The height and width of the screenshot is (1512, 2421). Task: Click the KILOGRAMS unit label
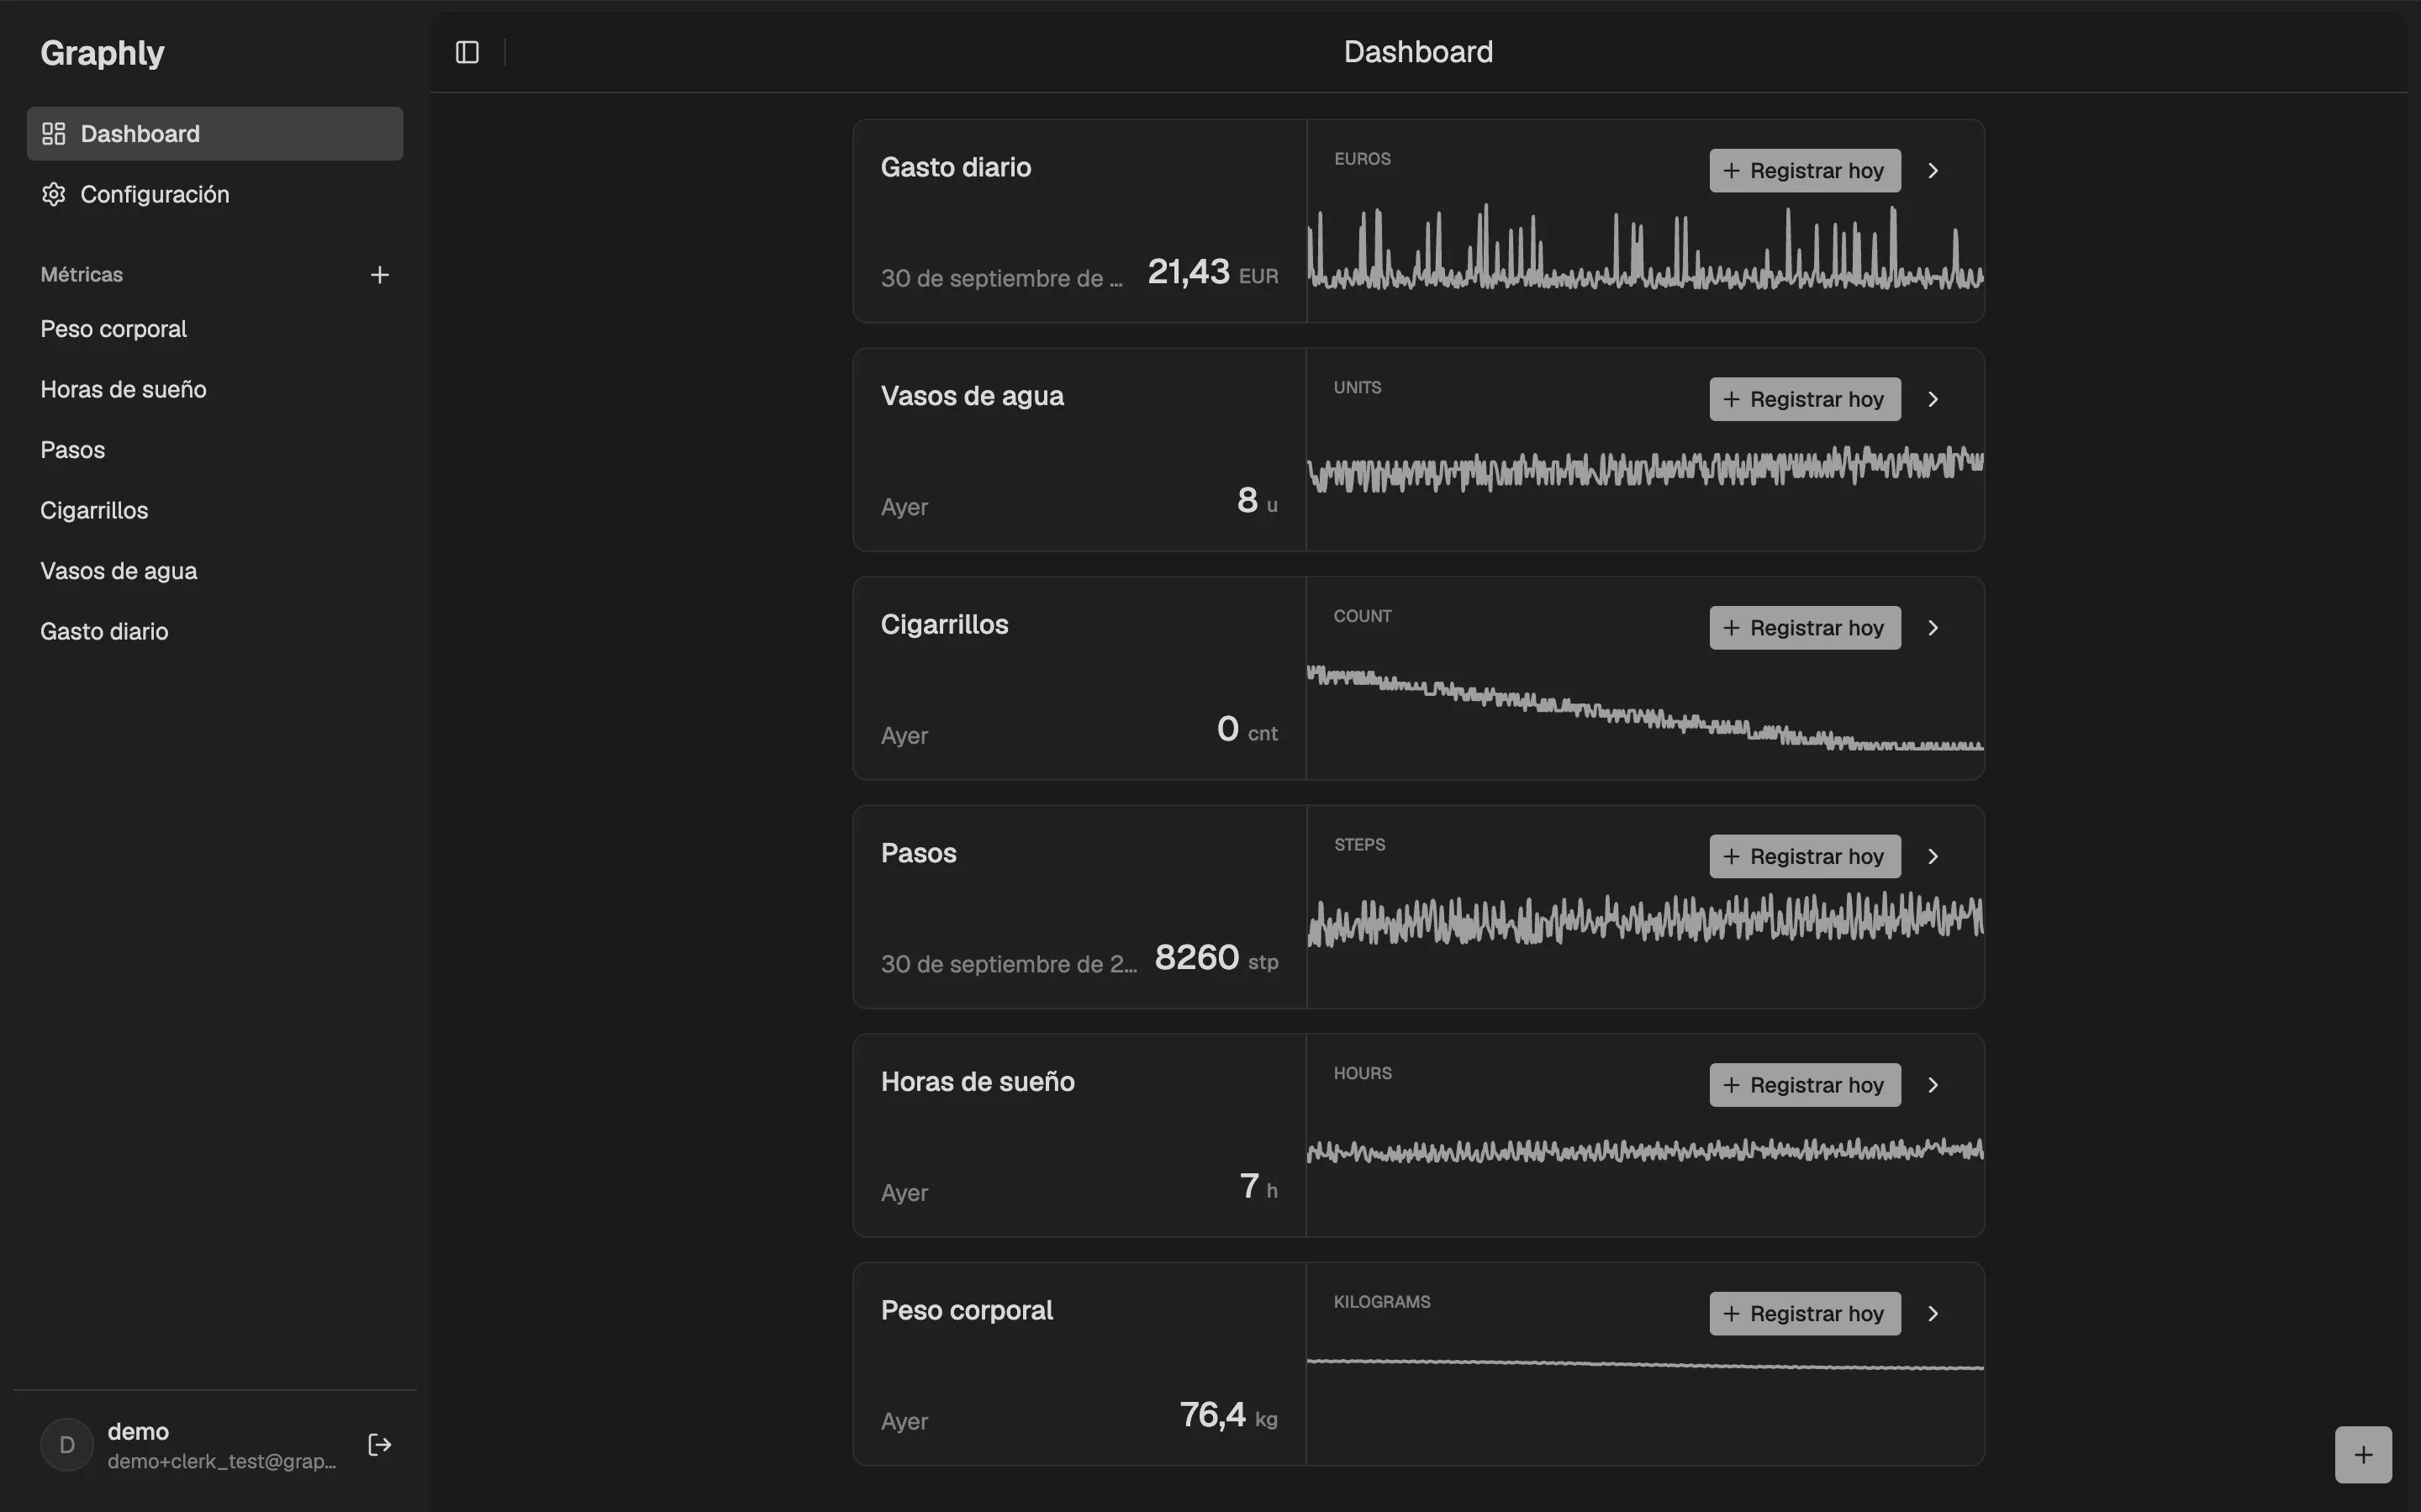(x=1382, y=1302)
